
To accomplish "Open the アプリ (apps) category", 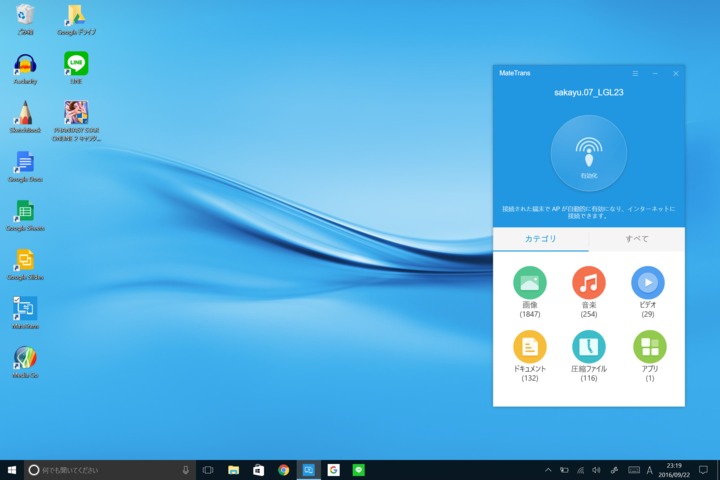I will point(649,347).
